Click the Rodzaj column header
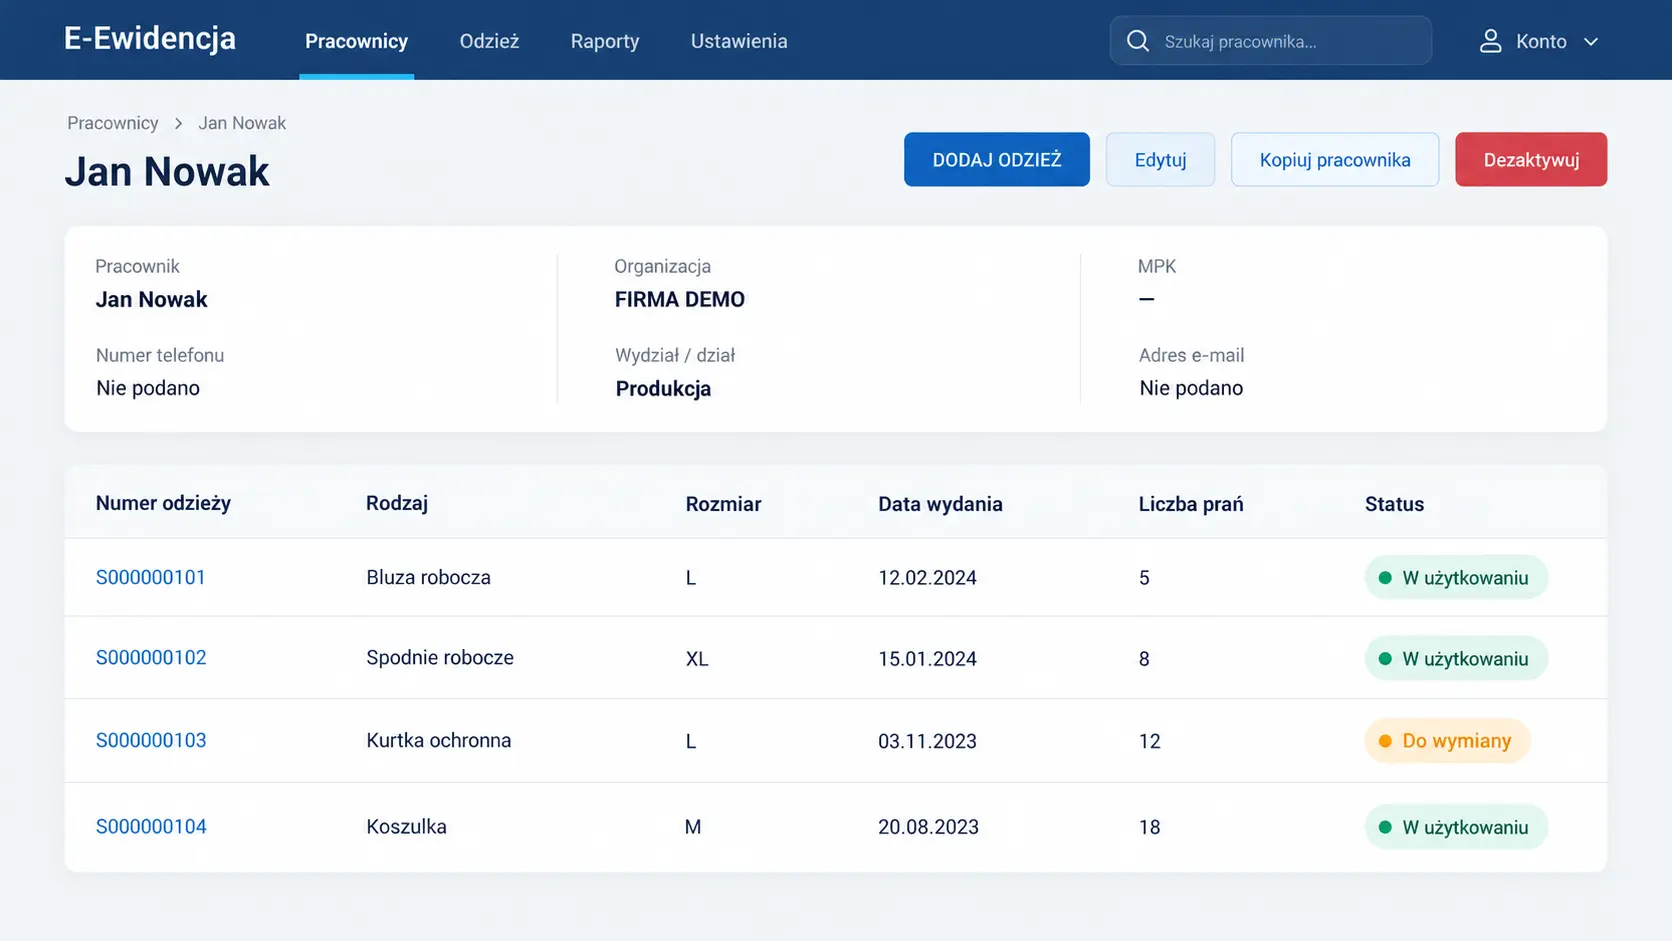This screenshot has width=1672, height=941. pos(397,503)
